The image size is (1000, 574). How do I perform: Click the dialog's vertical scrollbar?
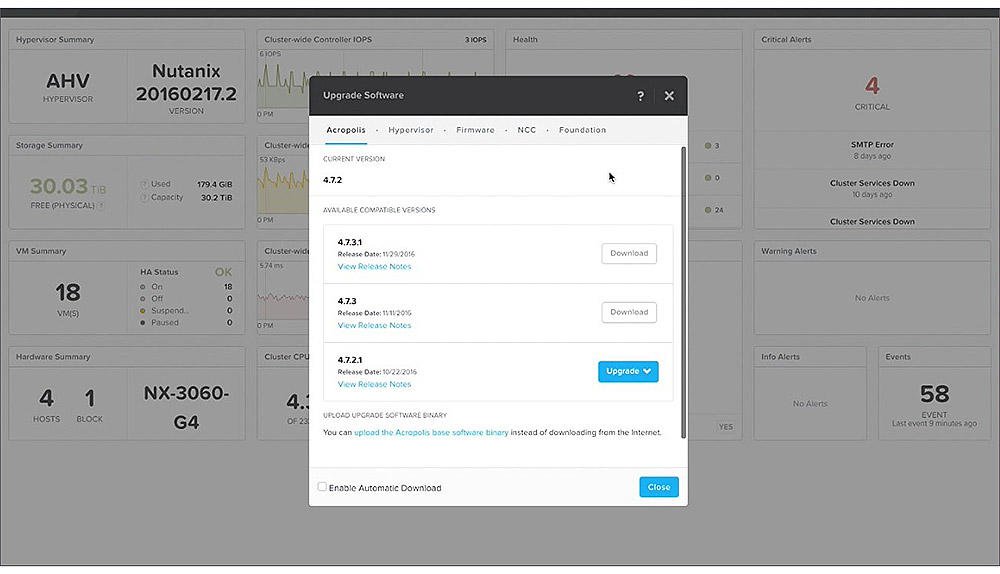click(684, 293)
